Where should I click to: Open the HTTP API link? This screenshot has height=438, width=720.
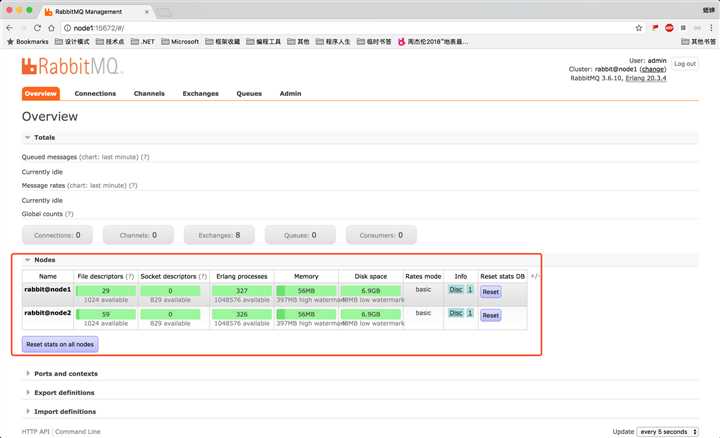click(x=35, y=432)
